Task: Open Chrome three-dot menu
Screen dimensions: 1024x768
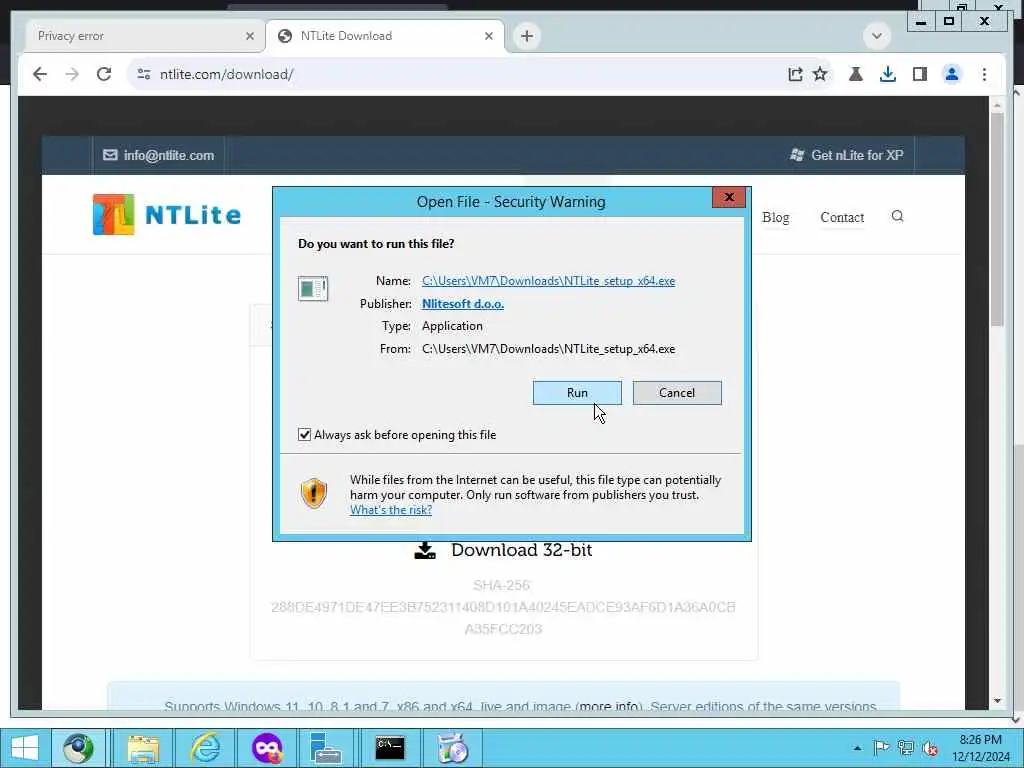Action: (x=984, y=74)
